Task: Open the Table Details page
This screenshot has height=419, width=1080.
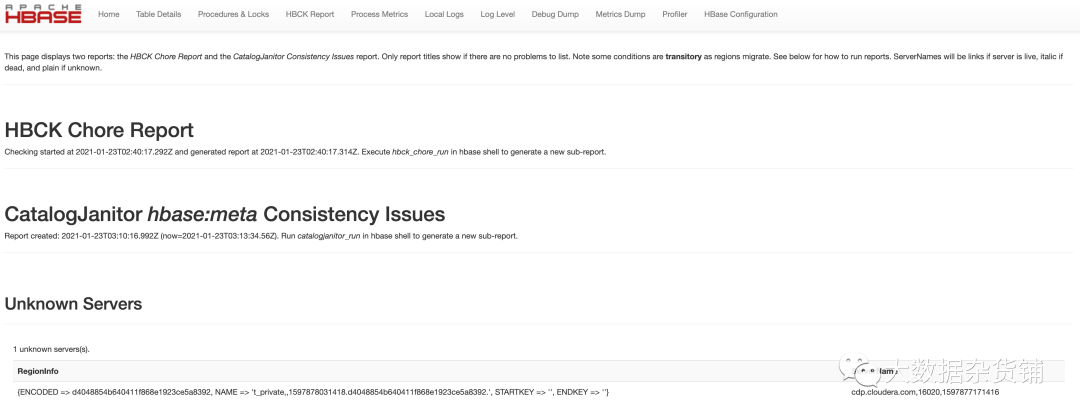Action: (159, 15)
